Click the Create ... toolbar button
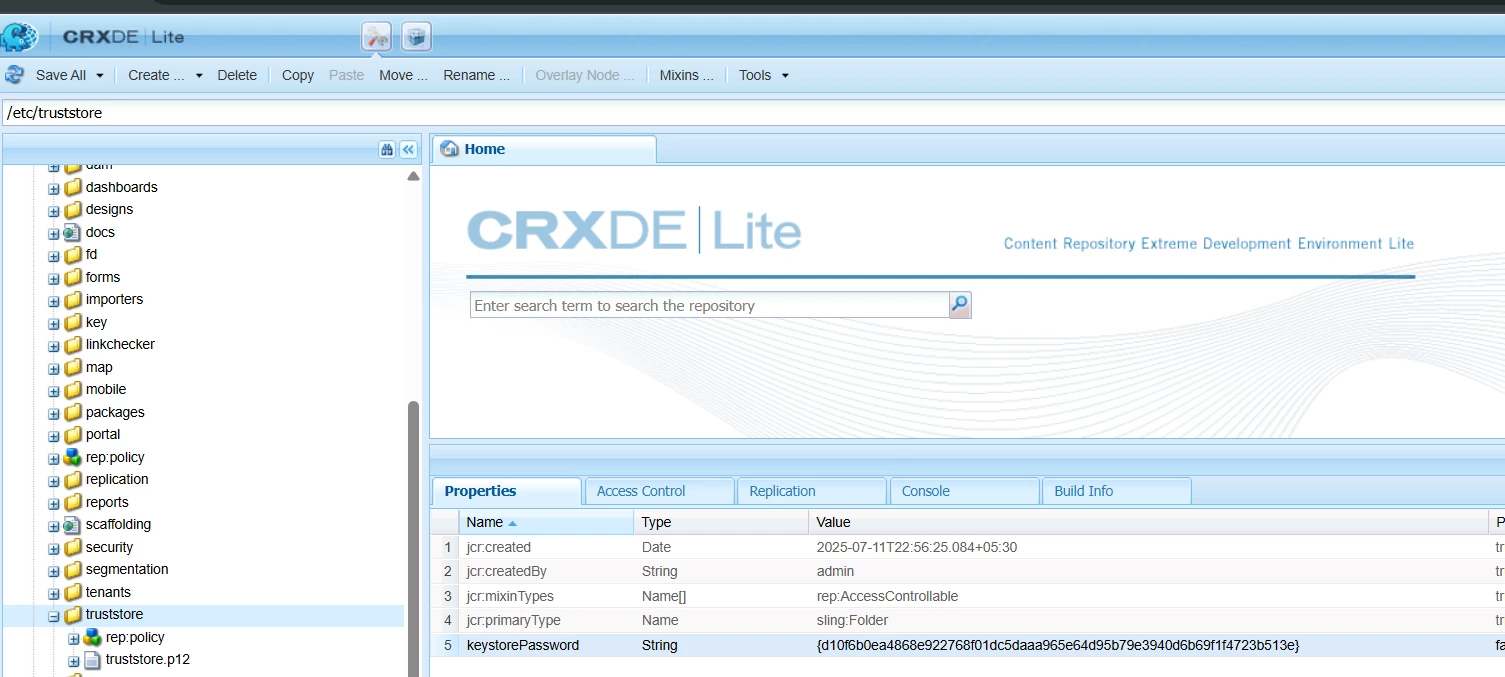Viewport: 1505px width, 677px height. pos(156,75)
